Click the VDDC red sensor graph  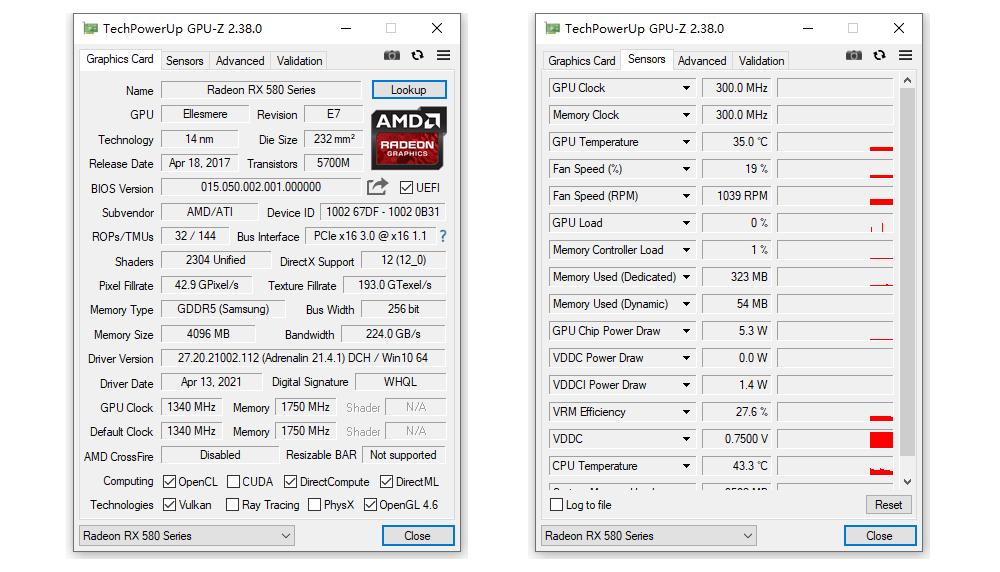(x=835, y=439)
